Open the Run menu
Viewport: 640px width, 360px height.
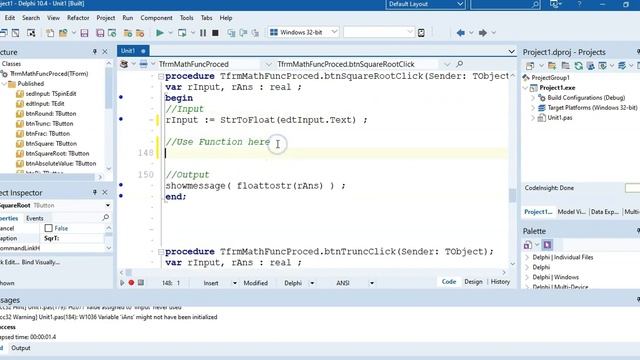[x=128, y=18]
